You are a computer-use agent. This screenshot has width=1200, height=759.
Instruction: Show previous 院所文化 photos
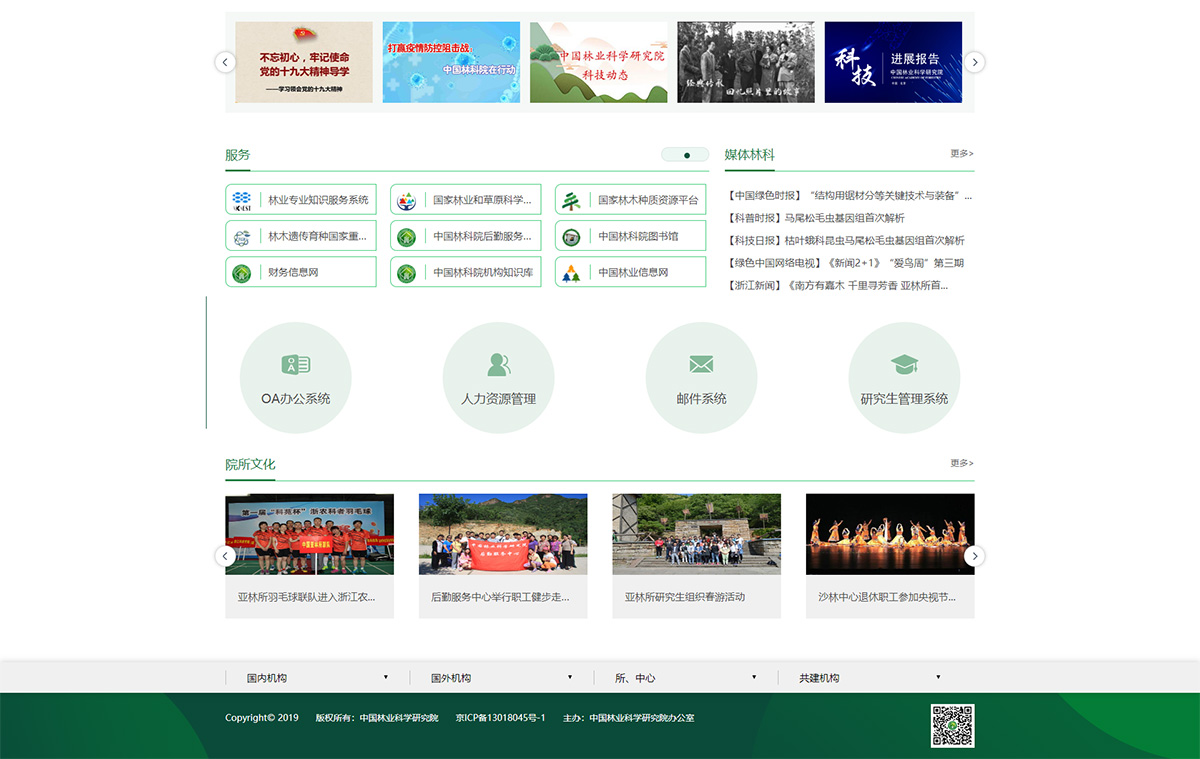(x=225, y=556)
